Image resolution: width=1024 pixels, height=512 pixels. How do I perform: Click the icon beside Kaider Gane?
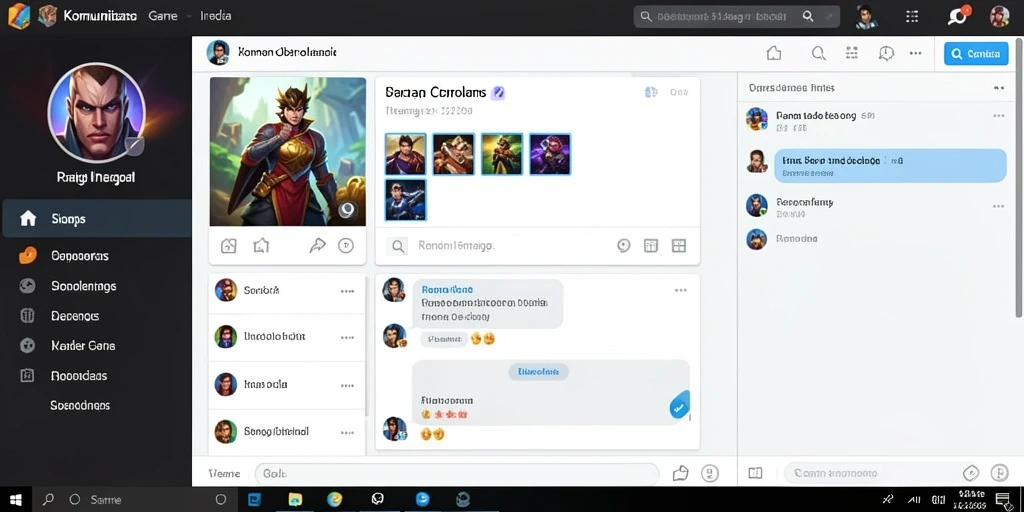tap(27, 345)
